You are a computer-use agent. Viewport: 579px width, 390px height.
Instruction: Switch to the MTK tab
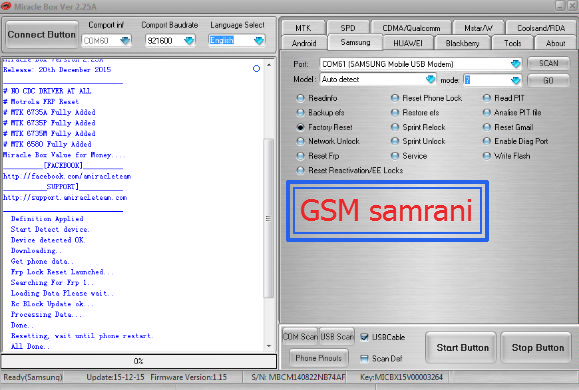click(x=303, y=28)
